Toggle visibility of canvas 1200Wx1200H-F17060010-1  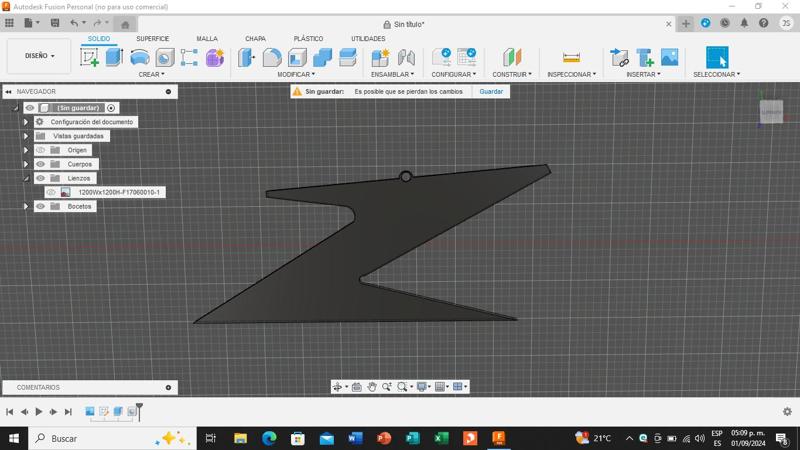pos(51,192)
